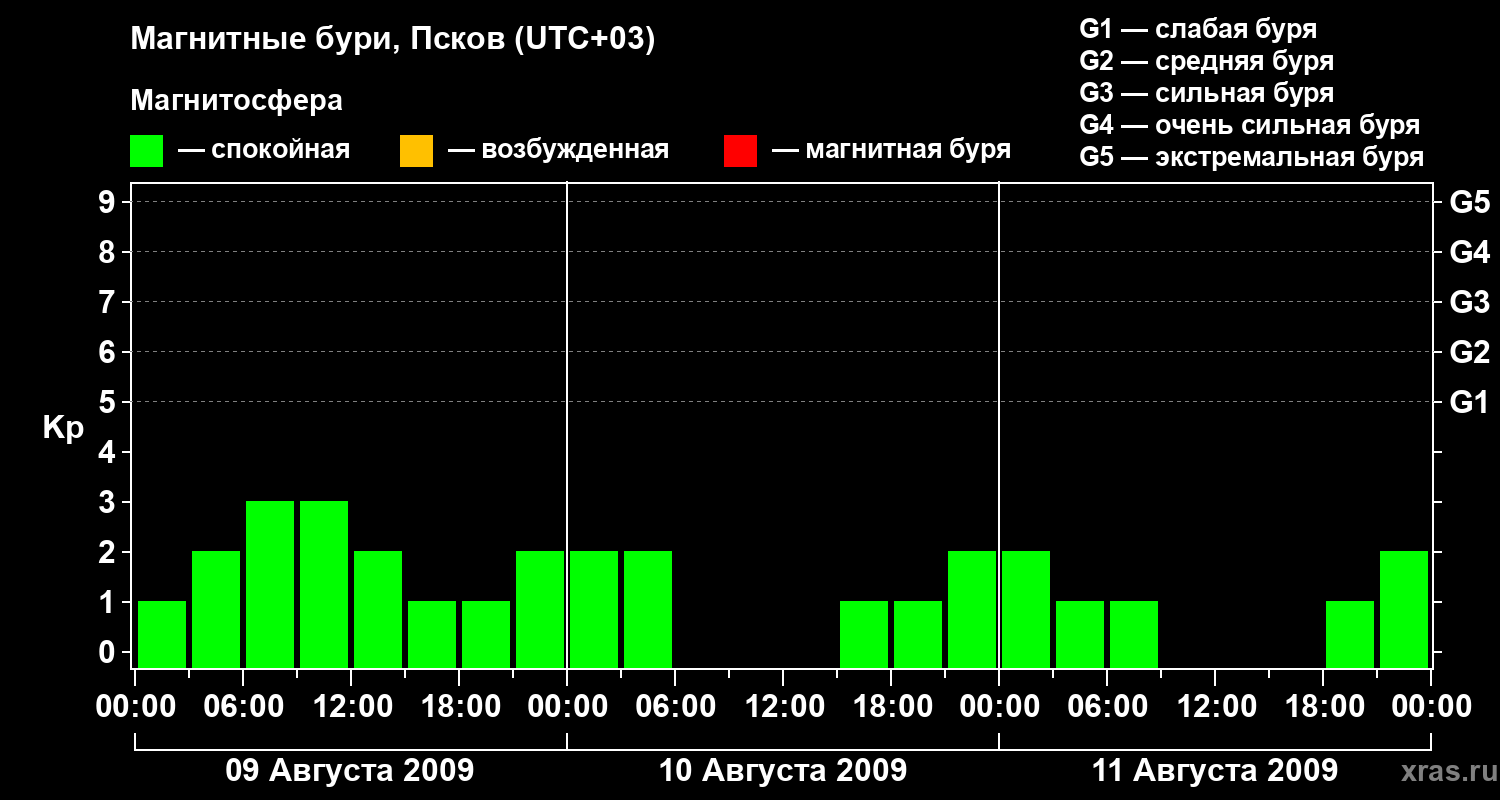Click the 'G1 — слабая буря' legend line

coord(1198,29)
